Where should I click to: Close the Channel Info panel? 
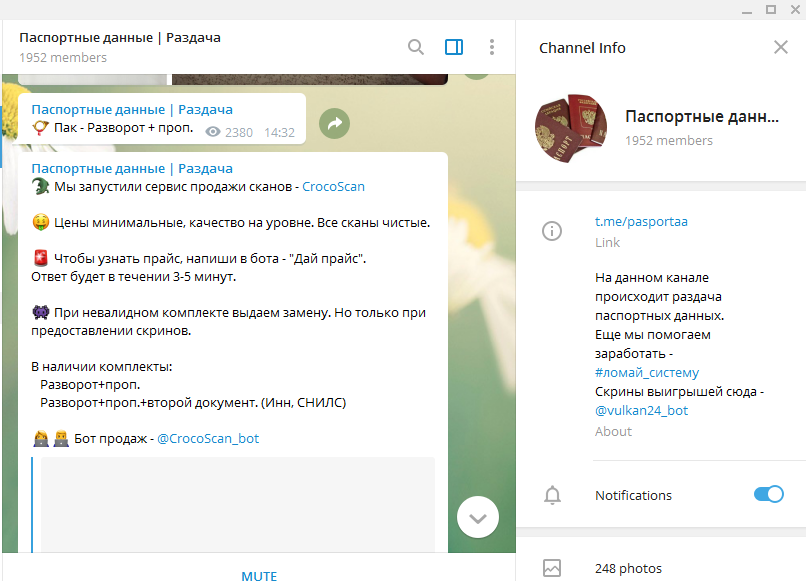click(781, 47)
